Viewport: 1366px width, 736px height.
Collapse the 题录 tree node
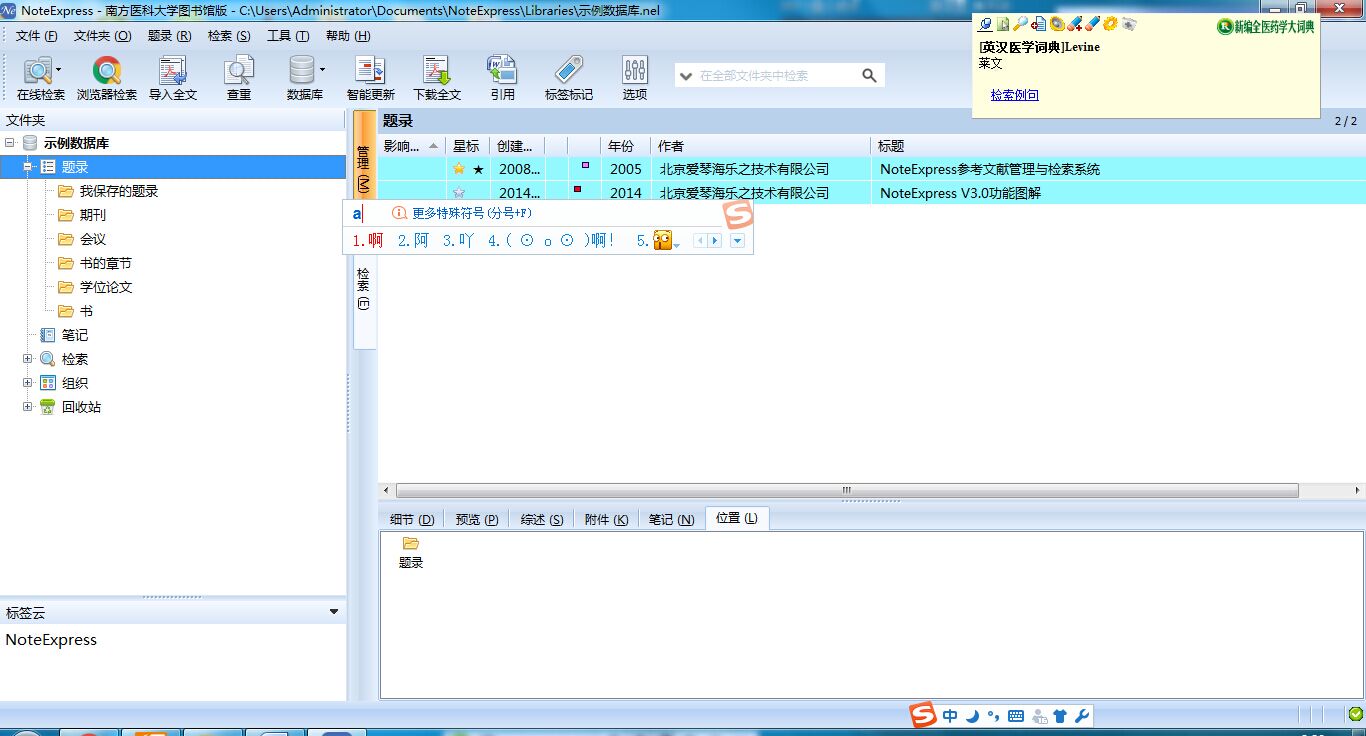point(28,167)
